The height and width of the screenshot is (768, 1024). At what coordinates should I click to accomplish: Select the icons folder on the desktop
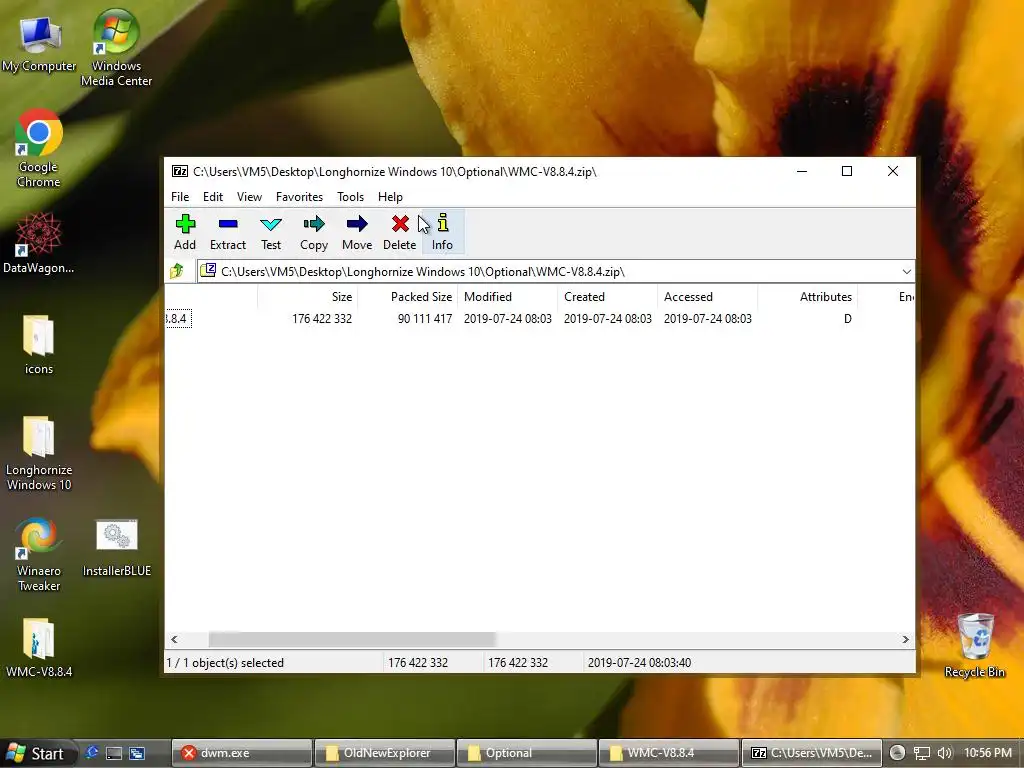(39, 345)
